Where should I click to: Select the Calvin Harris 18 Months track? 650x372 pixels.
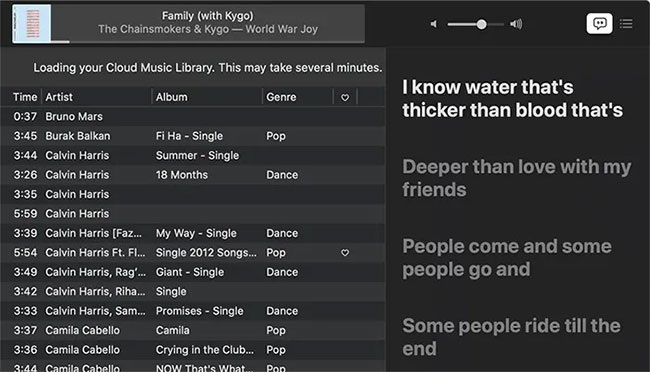tap(193, 175)
